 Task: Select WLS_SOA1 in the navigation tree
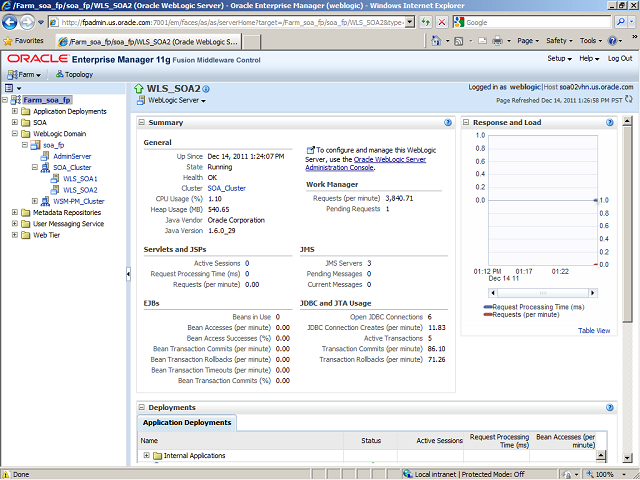[80, 178]
